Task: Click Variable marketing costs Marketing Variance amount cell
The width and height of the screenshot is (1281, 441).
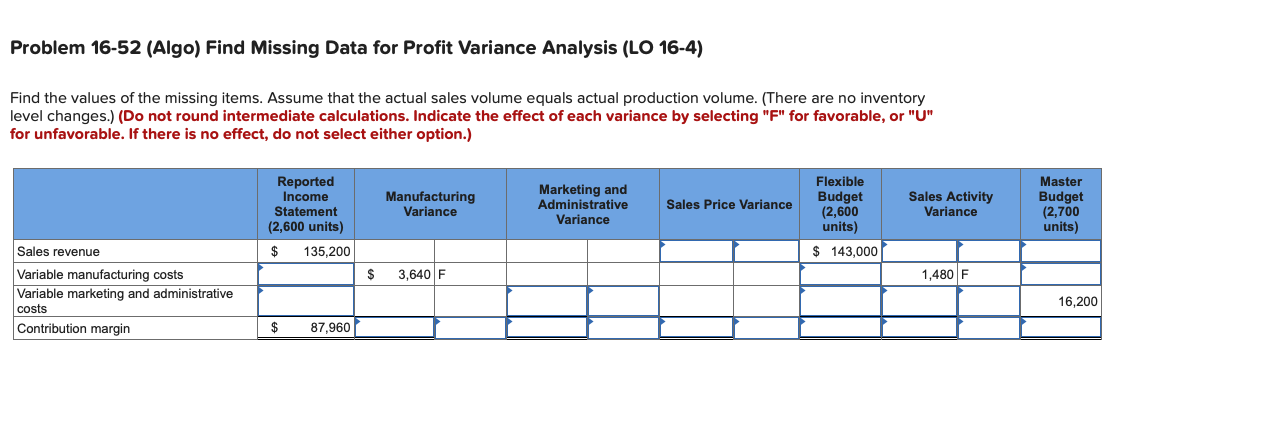Action: point(546,301)
